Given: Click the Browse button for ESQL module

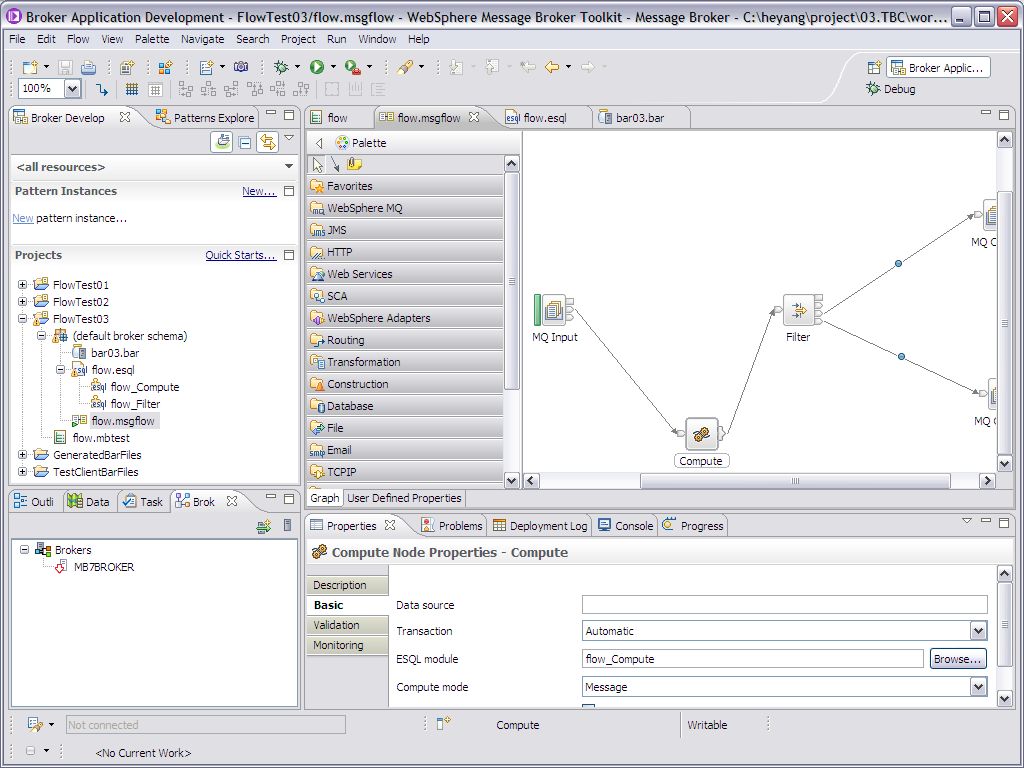Looking at the screenshot, I should 957,659.
